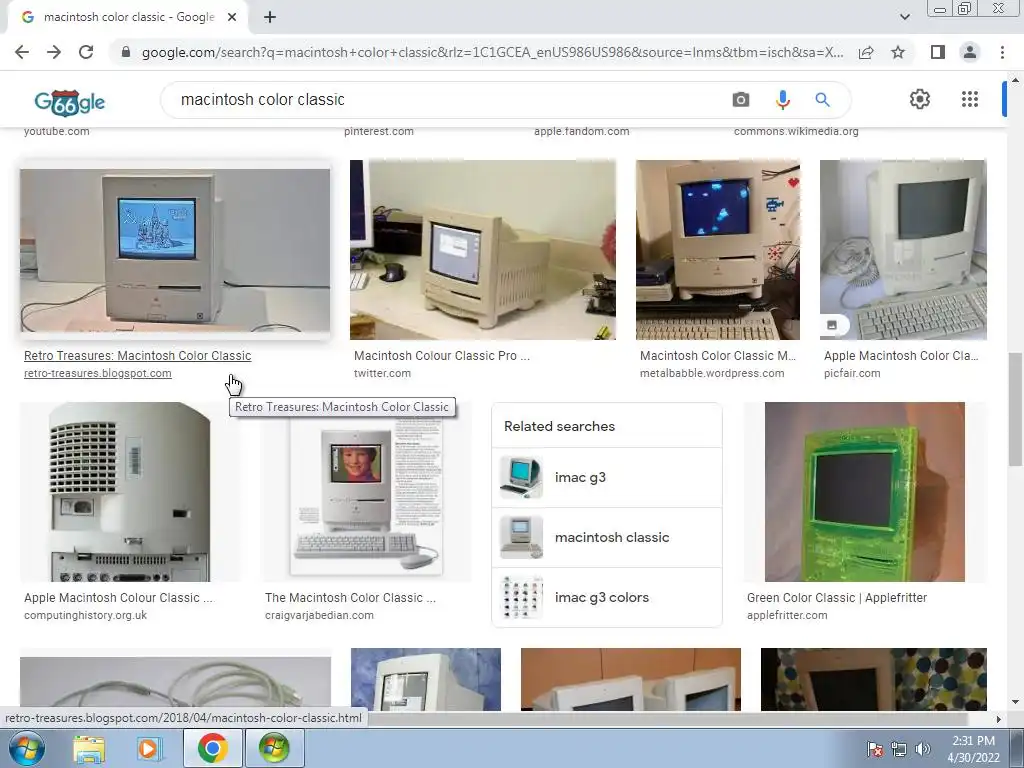Go back using the browser back arrow
The height and width of the screenshot is (768, 1024).
point(22,52)
